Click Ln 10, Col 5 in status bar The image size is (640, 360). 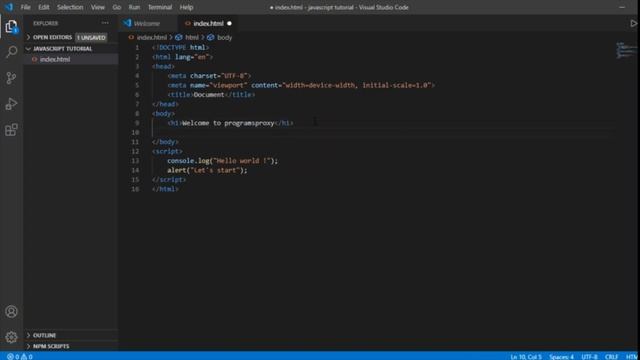click(x=526, y=357)
